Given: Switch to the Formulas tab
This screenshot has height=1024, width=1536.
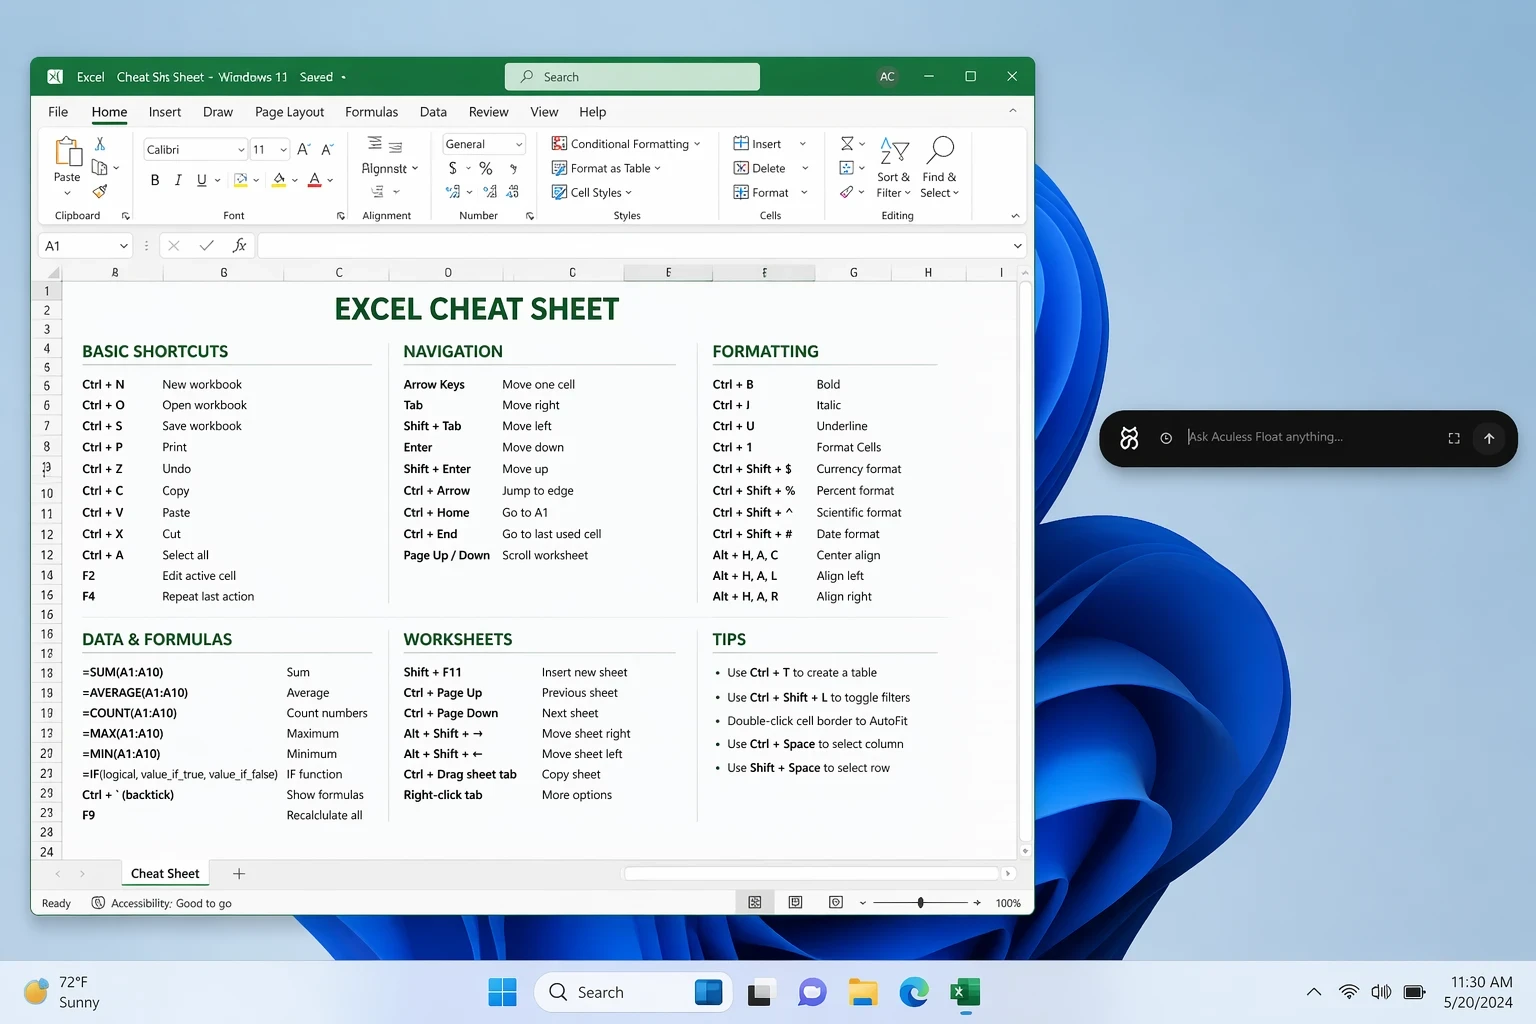Looking at the screenshot, I should pyautogui.click(x=371, y=112).
